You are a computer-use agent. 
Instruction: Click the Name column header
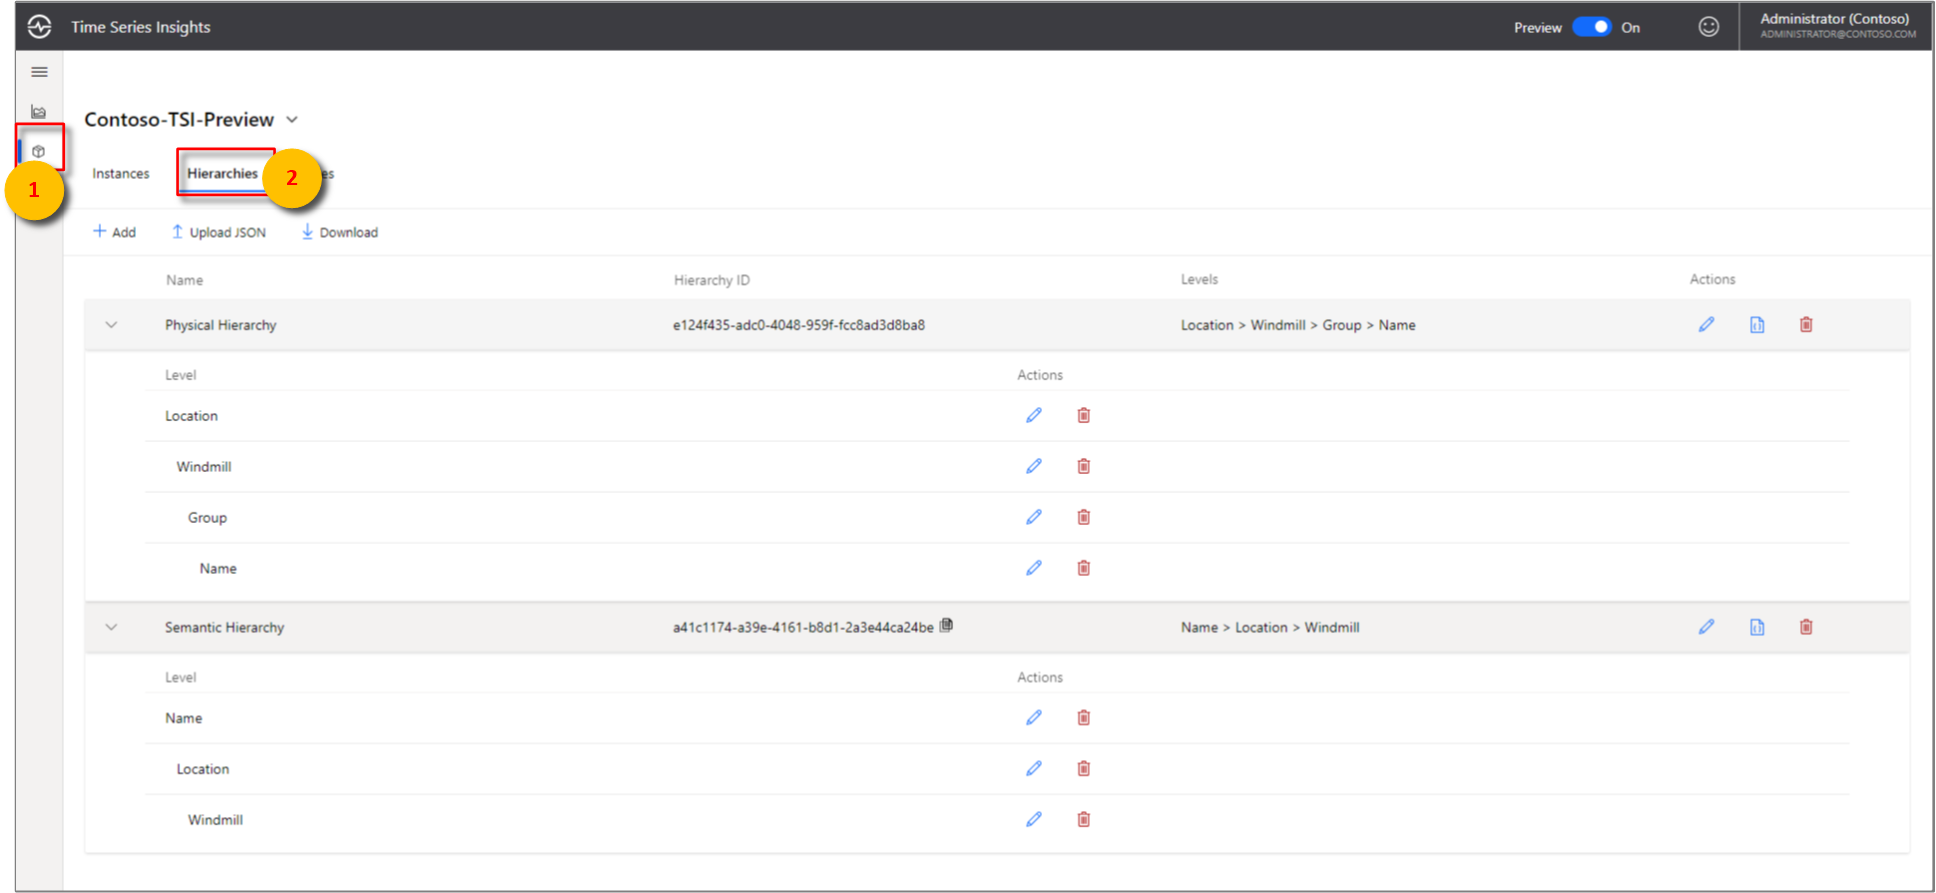pos(185,280)
